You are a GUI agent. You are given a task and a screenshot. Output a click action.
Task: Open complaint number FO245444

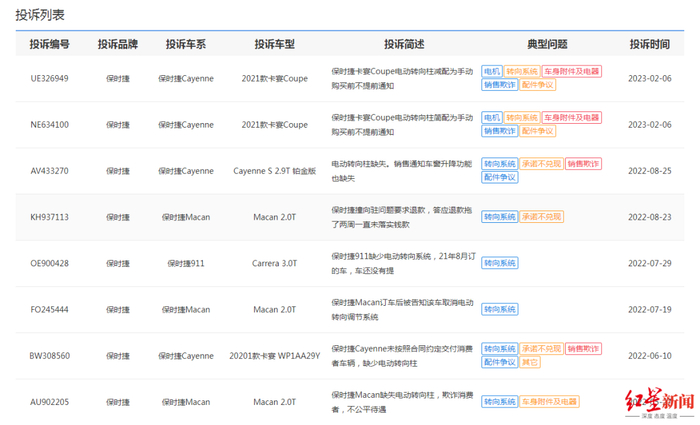point(50,310)
